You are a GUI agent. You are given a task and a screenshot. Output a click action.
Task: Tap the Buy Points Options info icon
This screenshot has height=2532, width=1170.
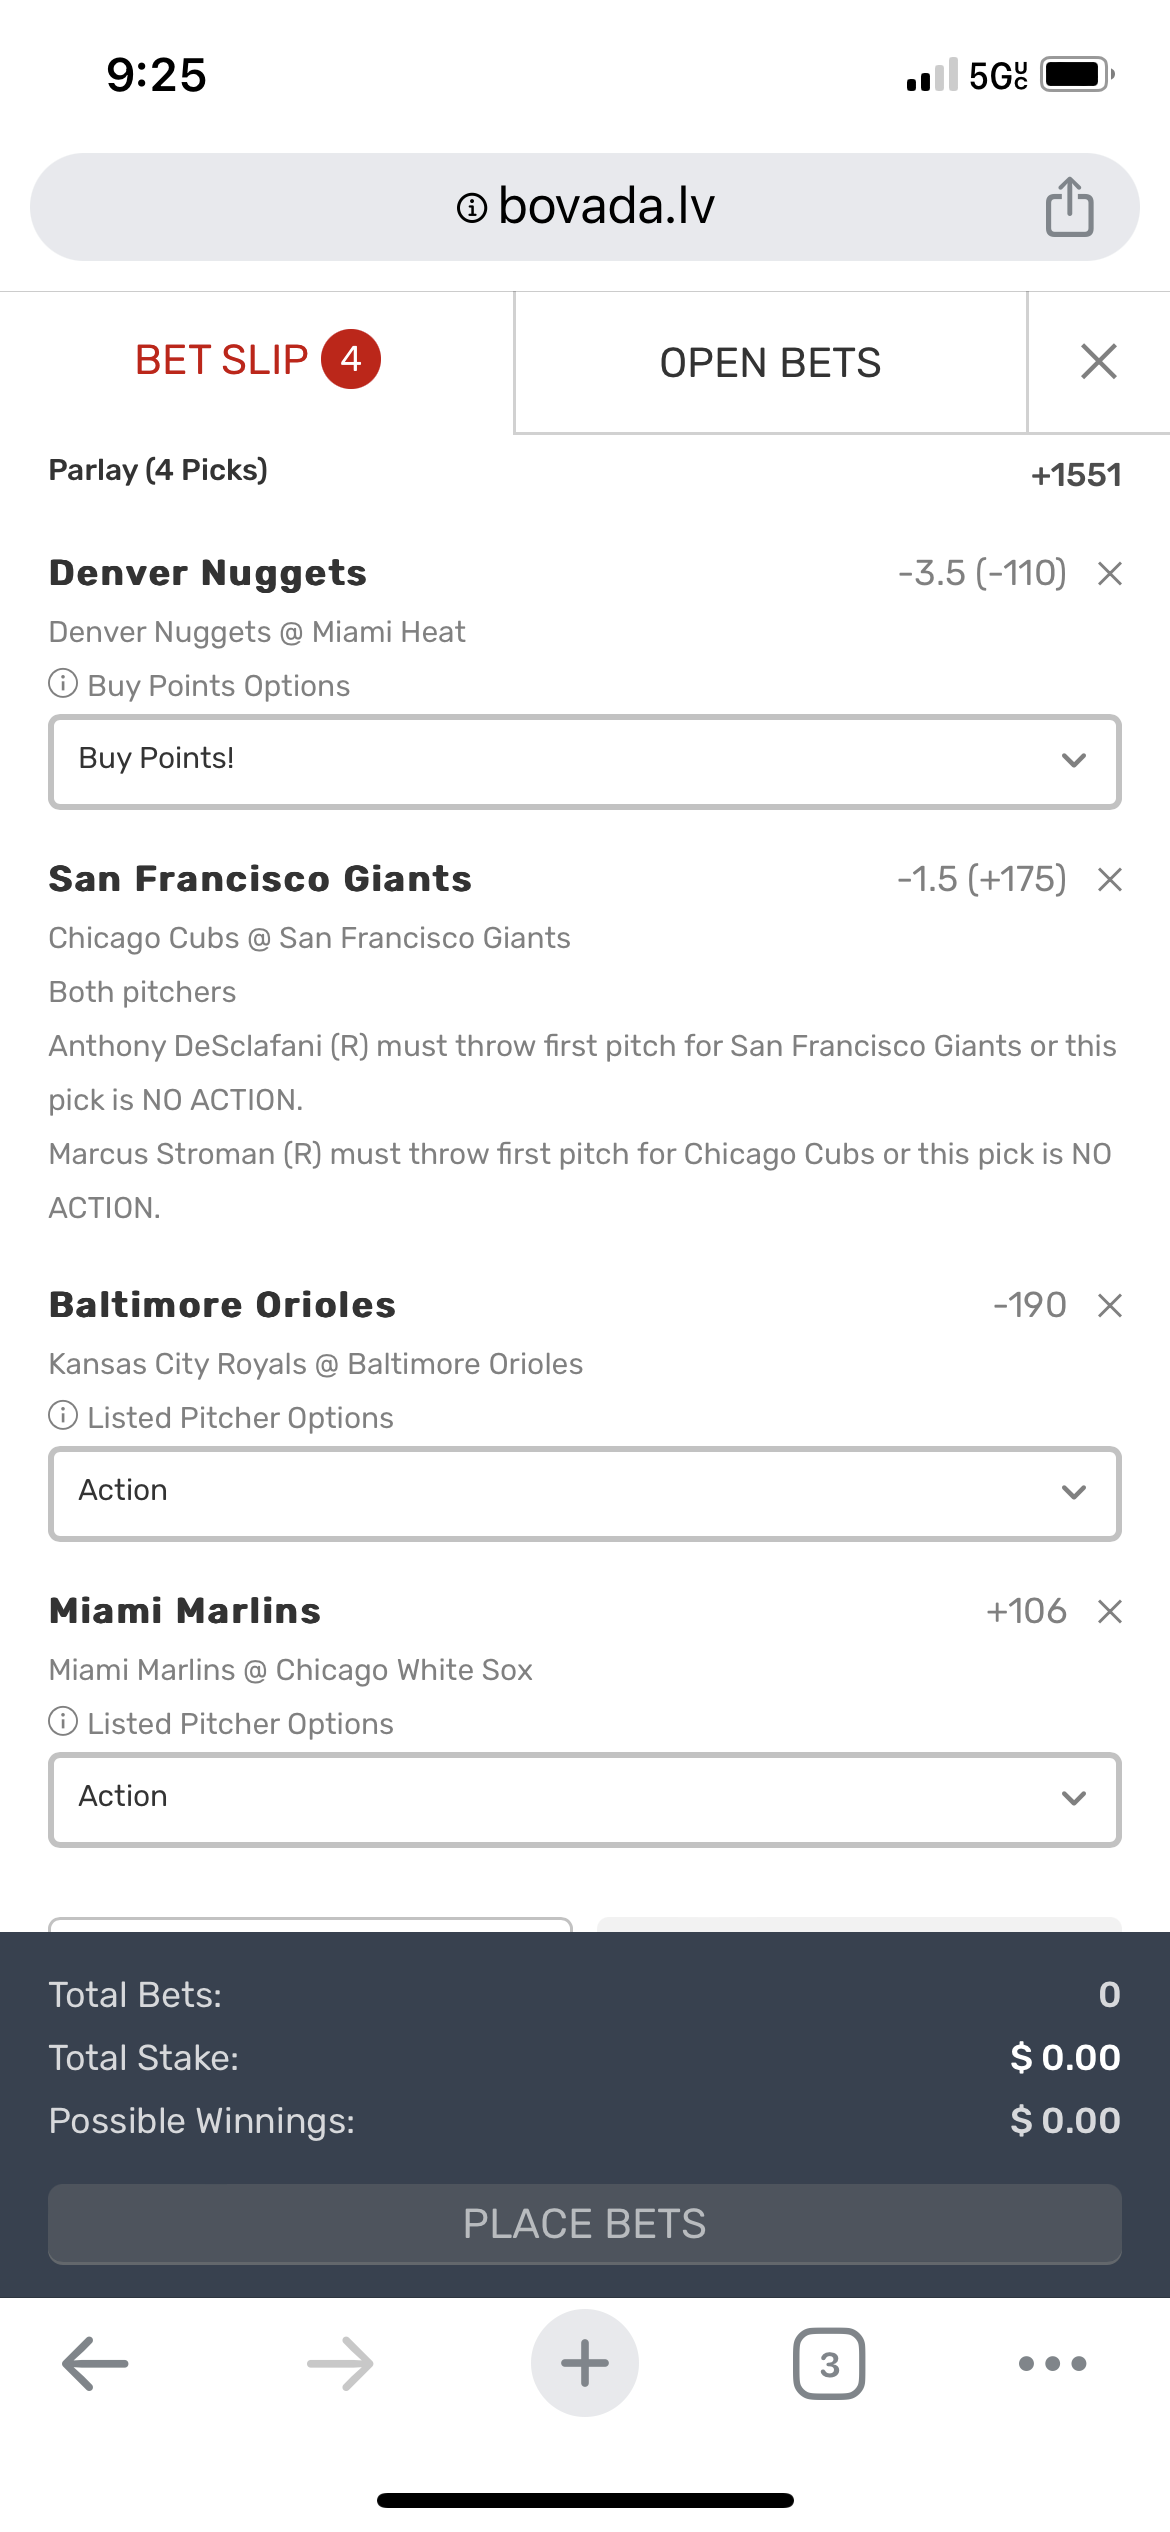63,684
